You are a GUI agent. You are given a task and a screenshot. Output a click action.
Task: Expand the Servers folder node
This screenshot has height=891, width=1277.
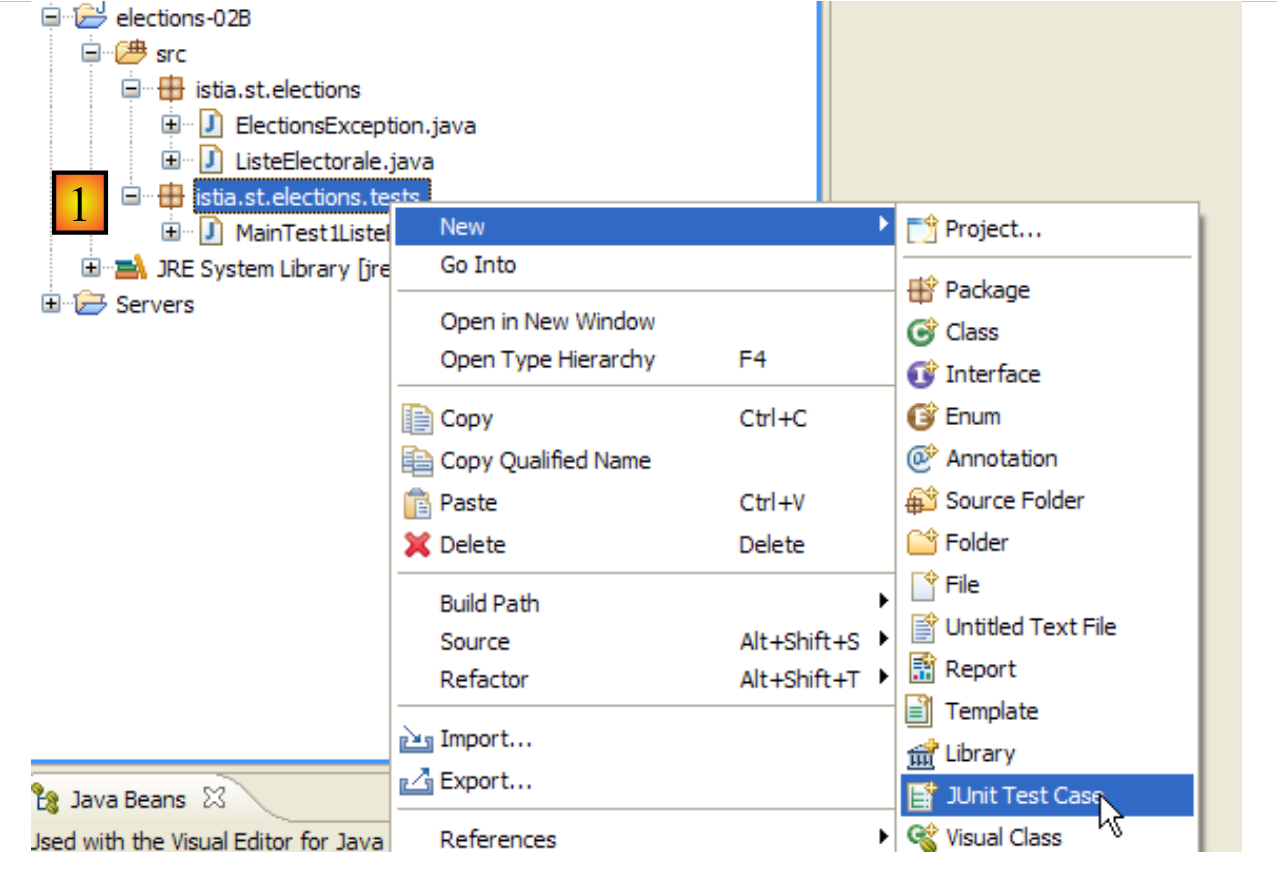tap(51, 304)
